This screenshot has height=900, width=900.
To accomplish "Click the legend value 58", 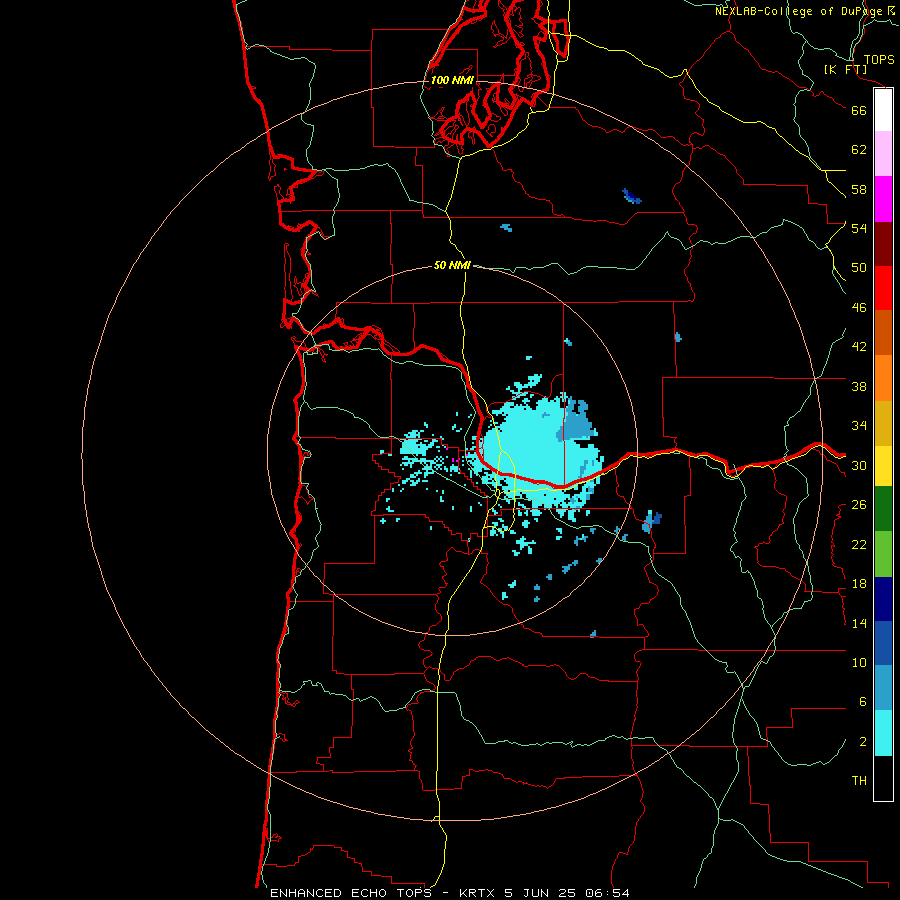I will tap(859, 189).
